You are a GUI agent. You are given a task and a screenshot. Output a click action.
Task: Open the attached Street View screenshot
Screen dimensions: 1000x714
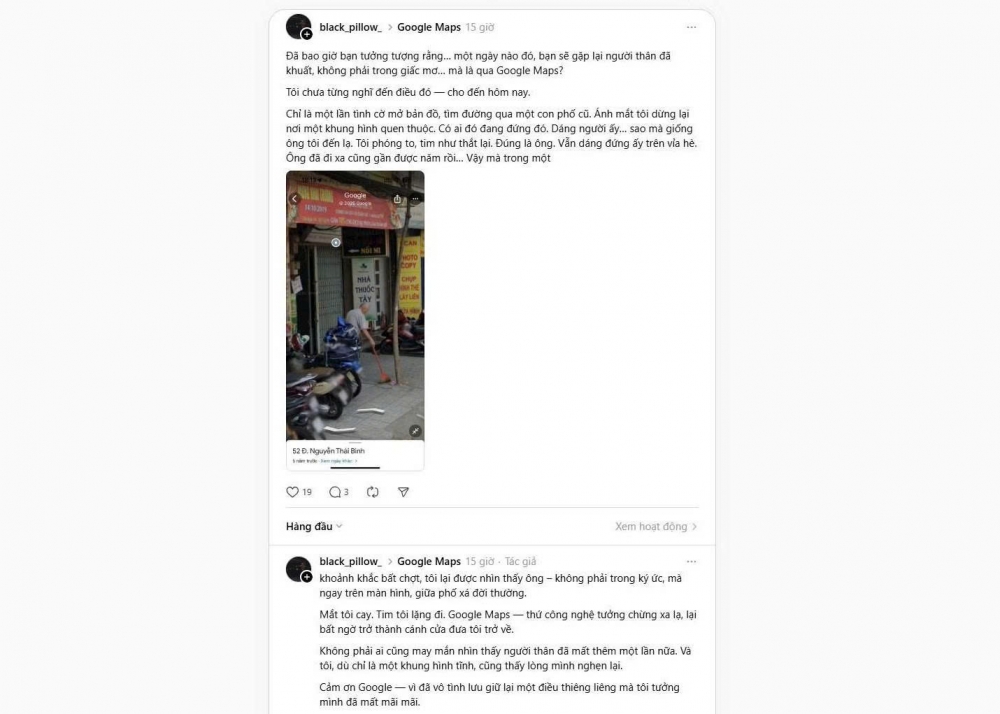355,321
